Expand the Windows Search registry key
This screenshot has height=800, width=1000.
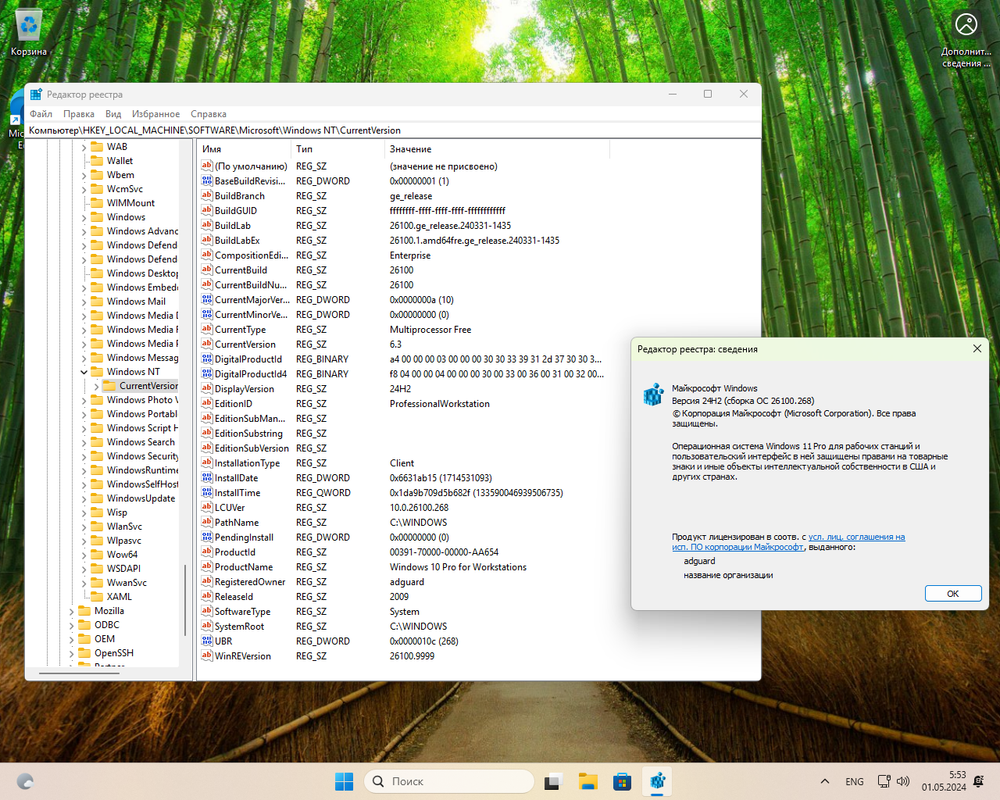tap(84, 442)
